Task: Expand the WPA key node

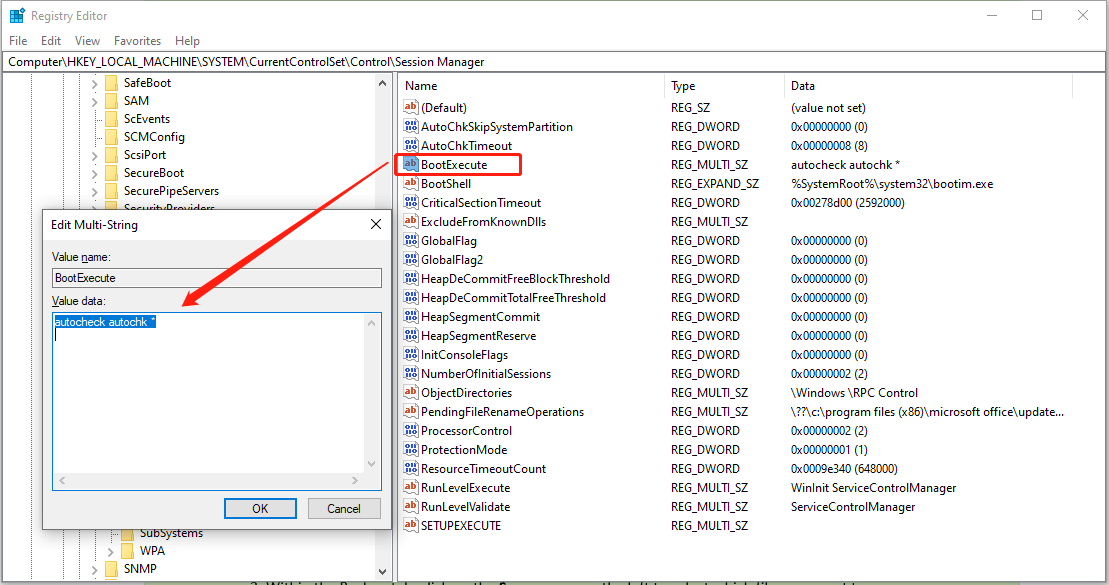Action: pyautogui.click(x=111, y=551)
